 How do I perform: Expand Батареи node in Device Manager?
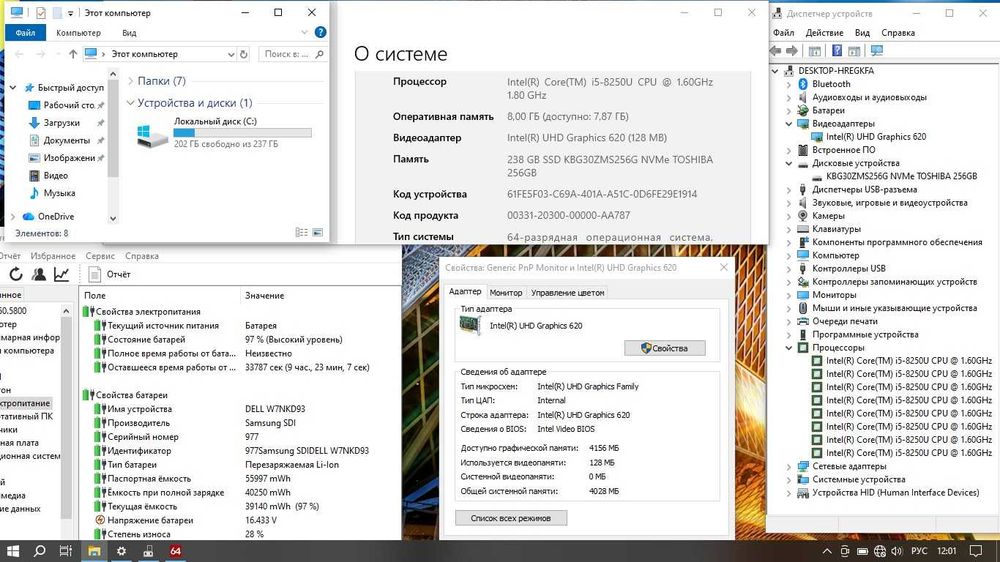[x=789, y=110]
